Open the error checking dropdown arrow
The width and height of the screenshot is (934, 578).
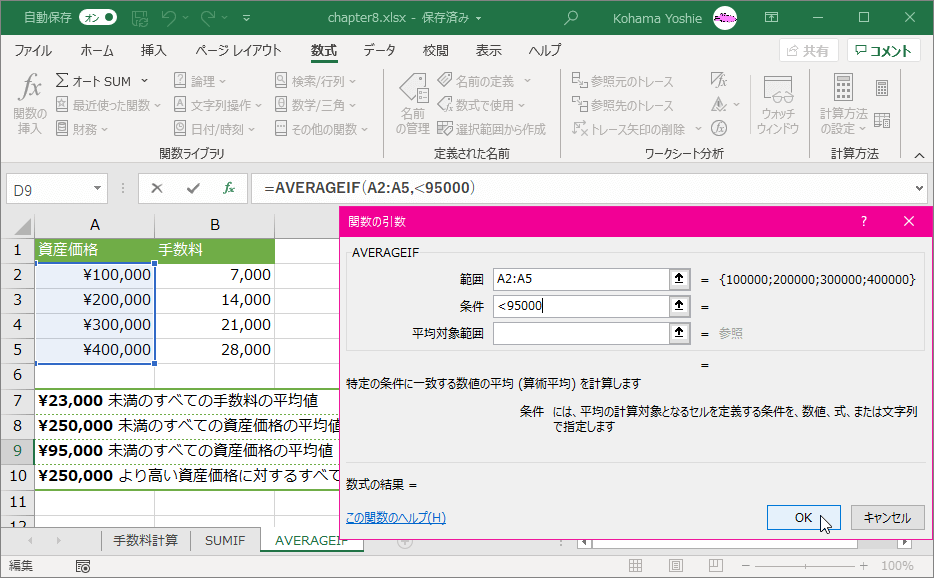click(737, 105)
